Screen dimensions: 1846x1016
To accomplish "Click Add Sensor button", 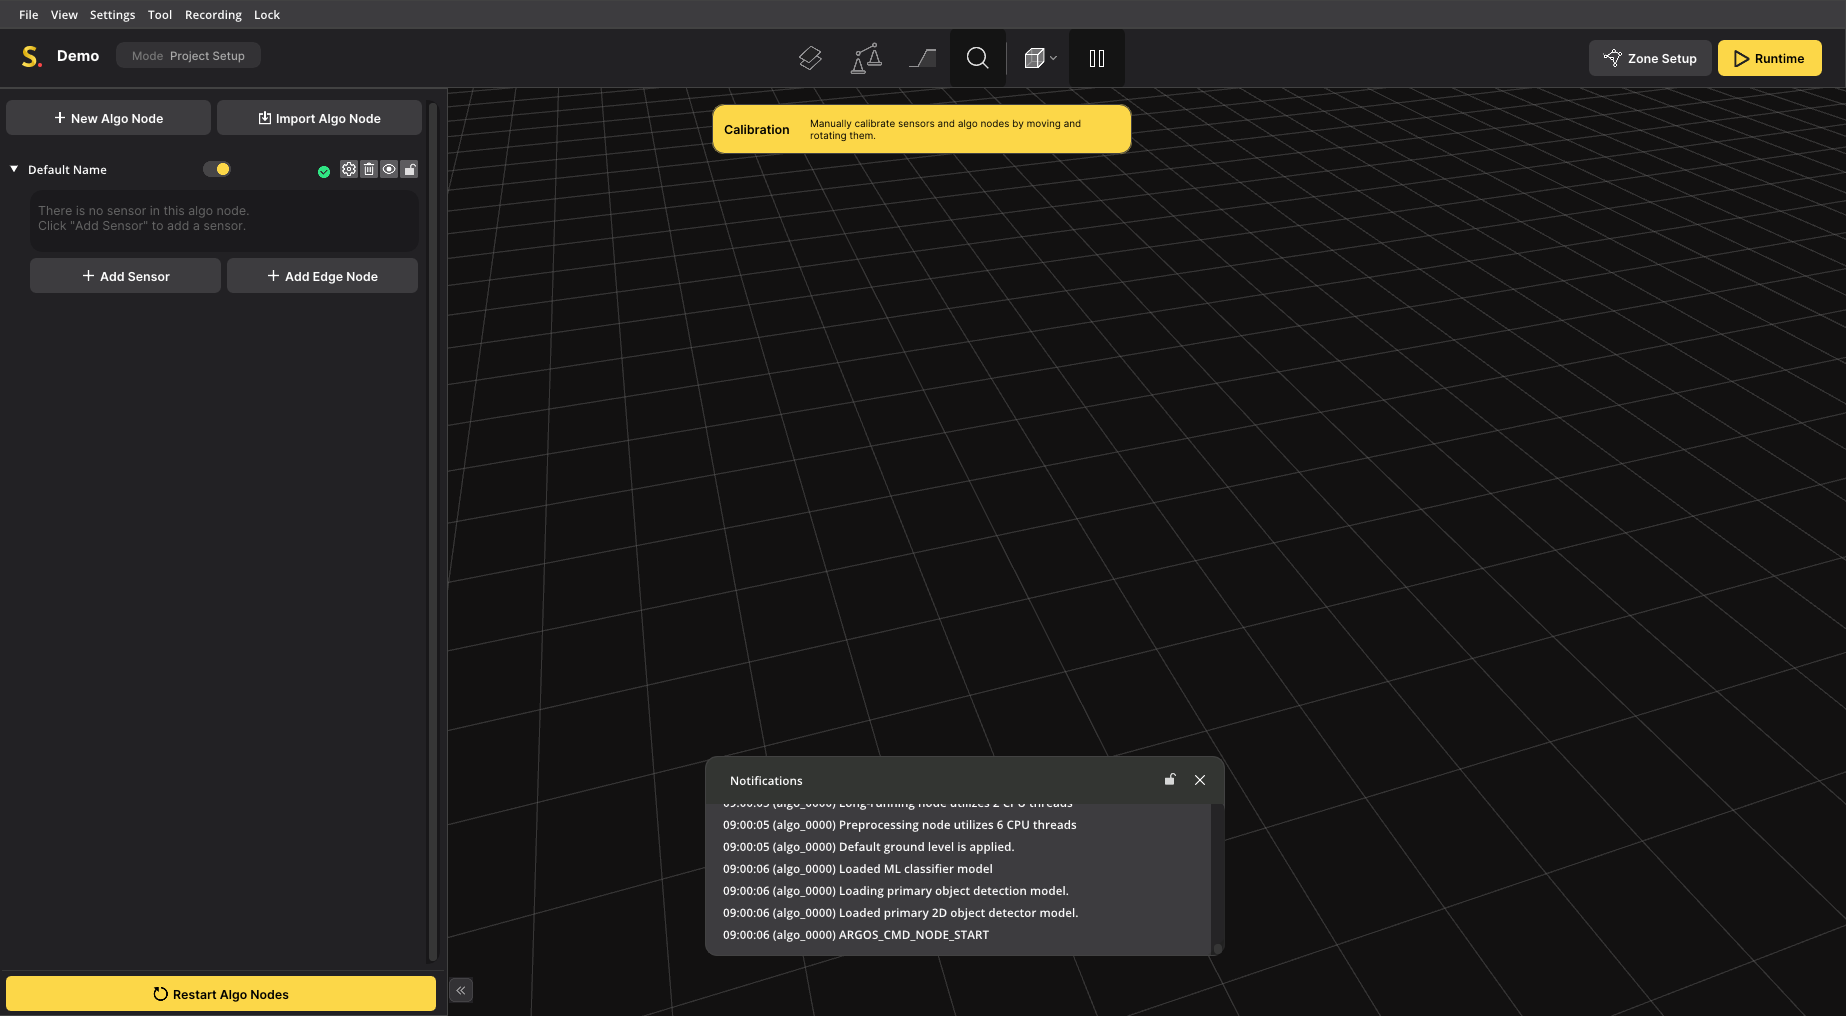I will pos(125,275).
